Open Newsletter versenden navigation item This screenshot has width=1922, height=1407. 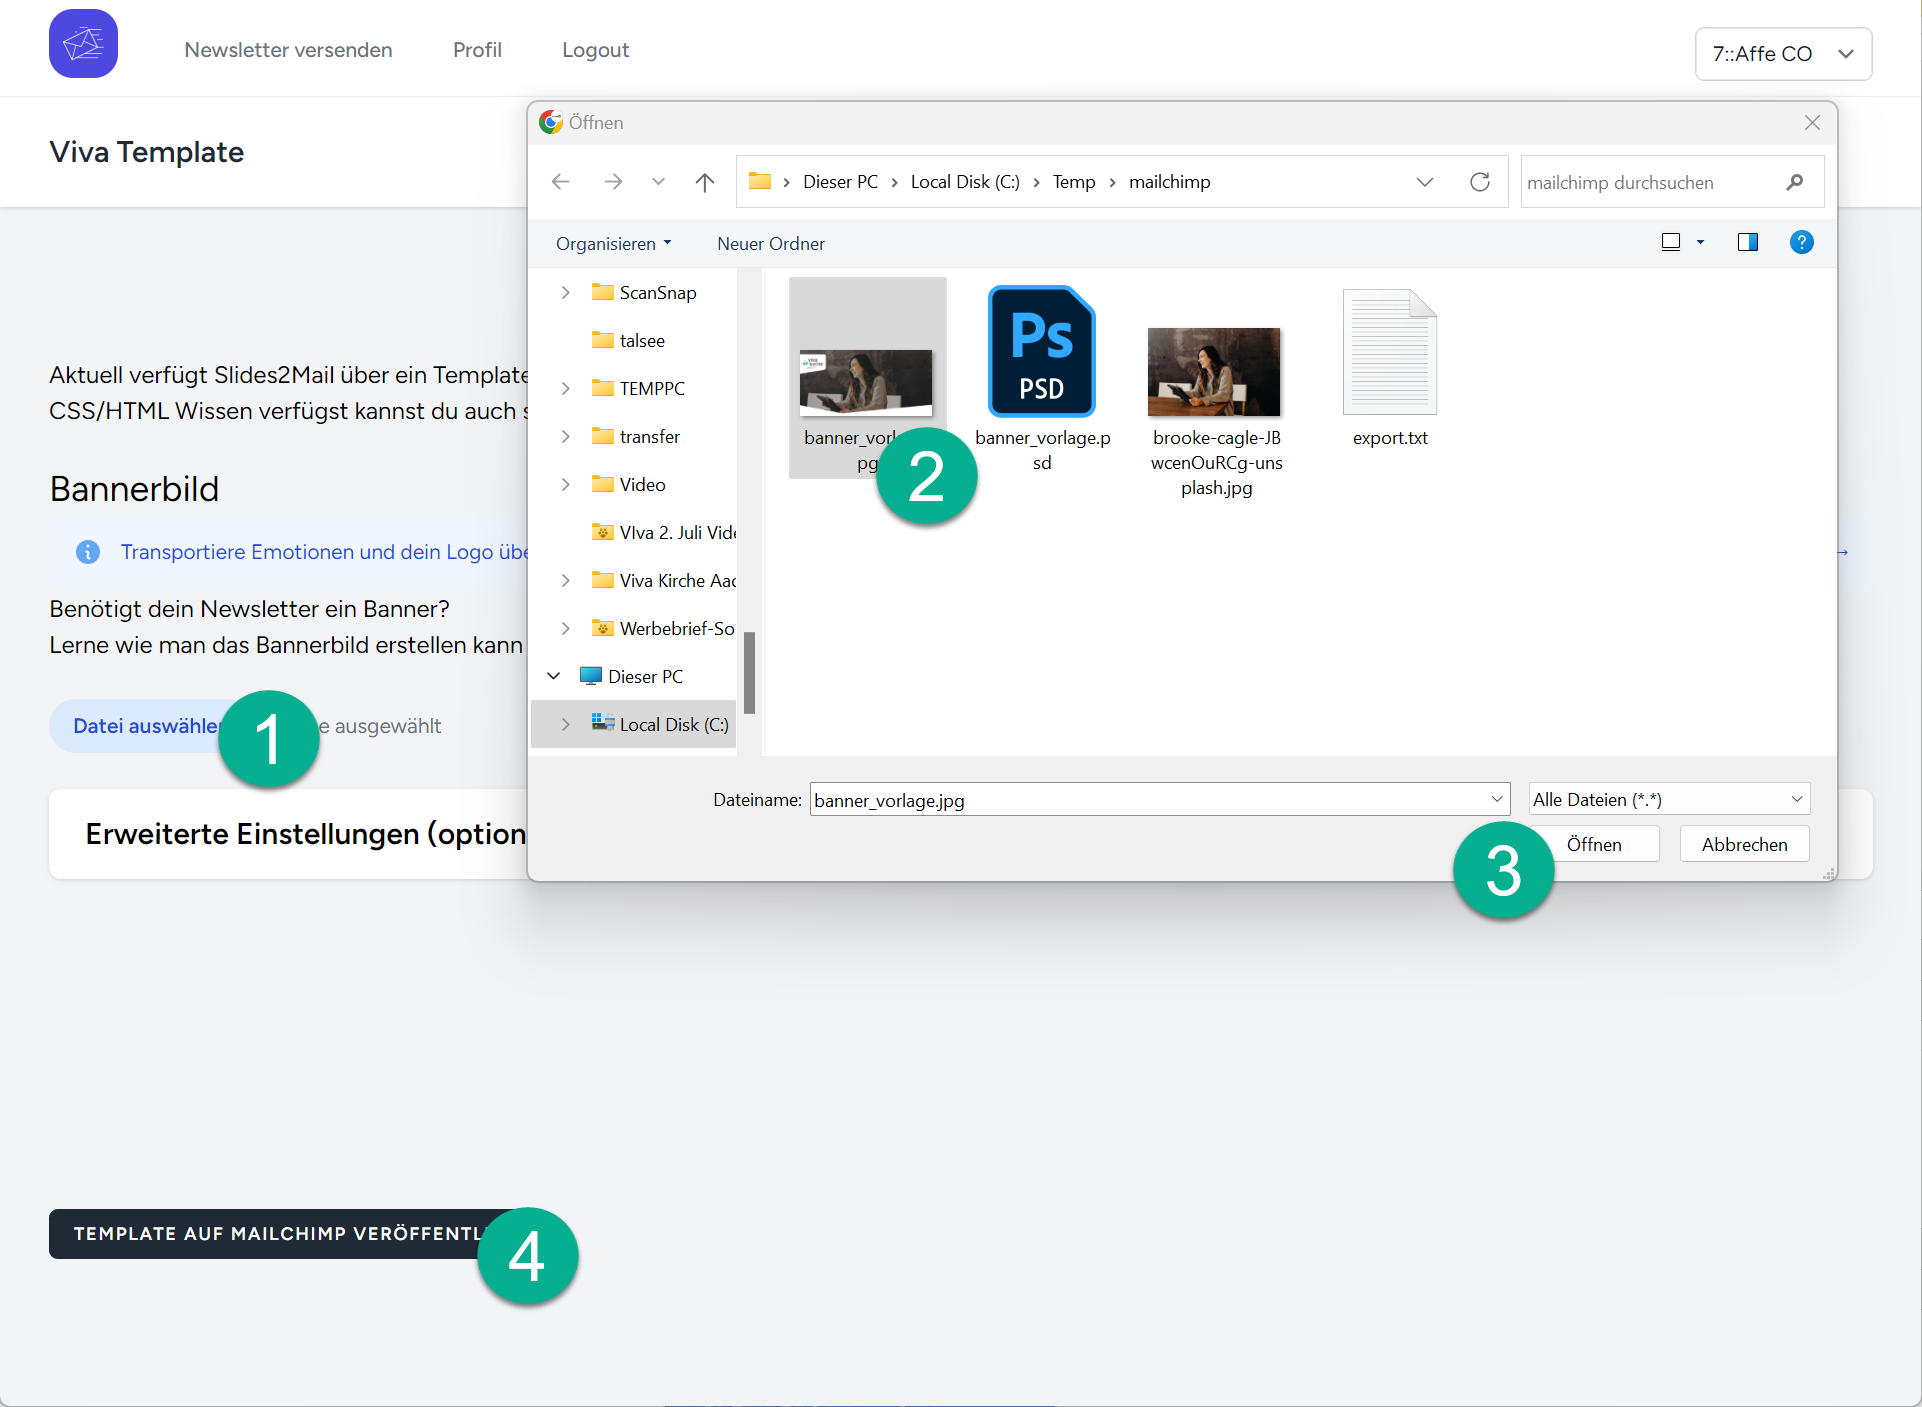(288, 50)
